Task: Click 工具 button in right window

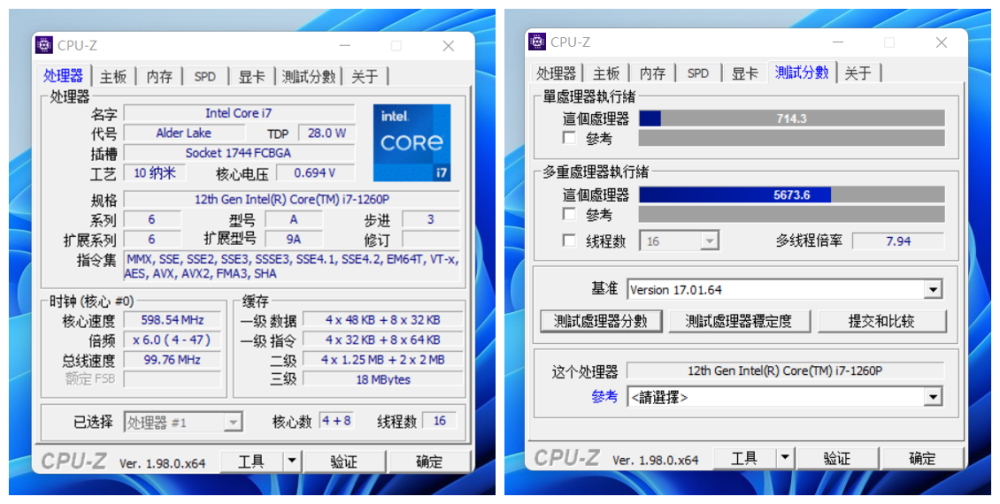Action: pyautogui.click(x=744, y=457)
